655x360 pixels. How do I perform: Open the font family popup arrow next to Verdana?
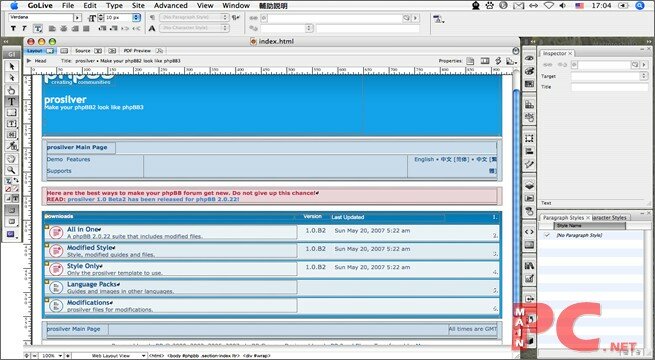[77, 18]
